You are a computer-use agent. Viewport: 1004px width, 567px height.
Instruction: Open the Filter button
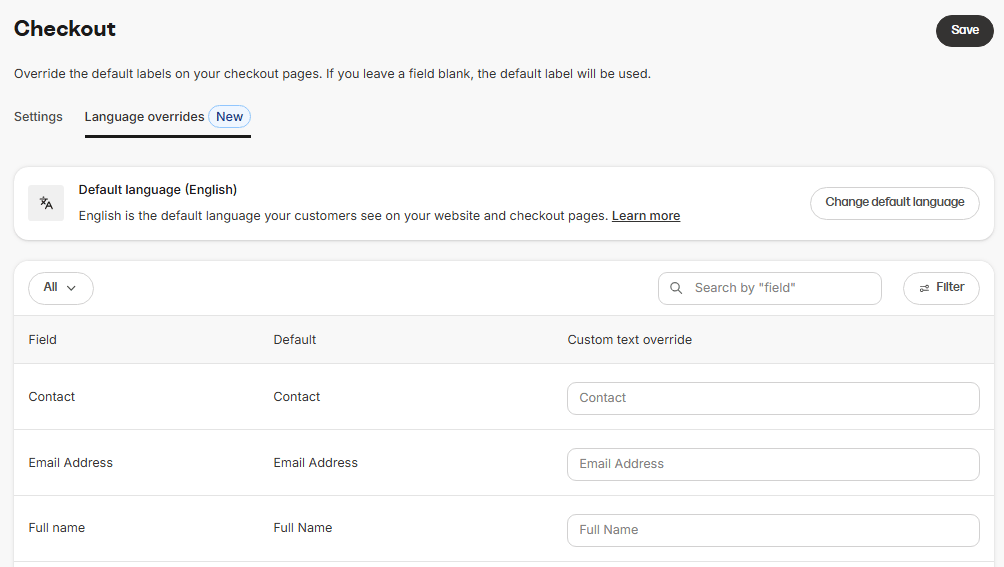click(941, 288)
